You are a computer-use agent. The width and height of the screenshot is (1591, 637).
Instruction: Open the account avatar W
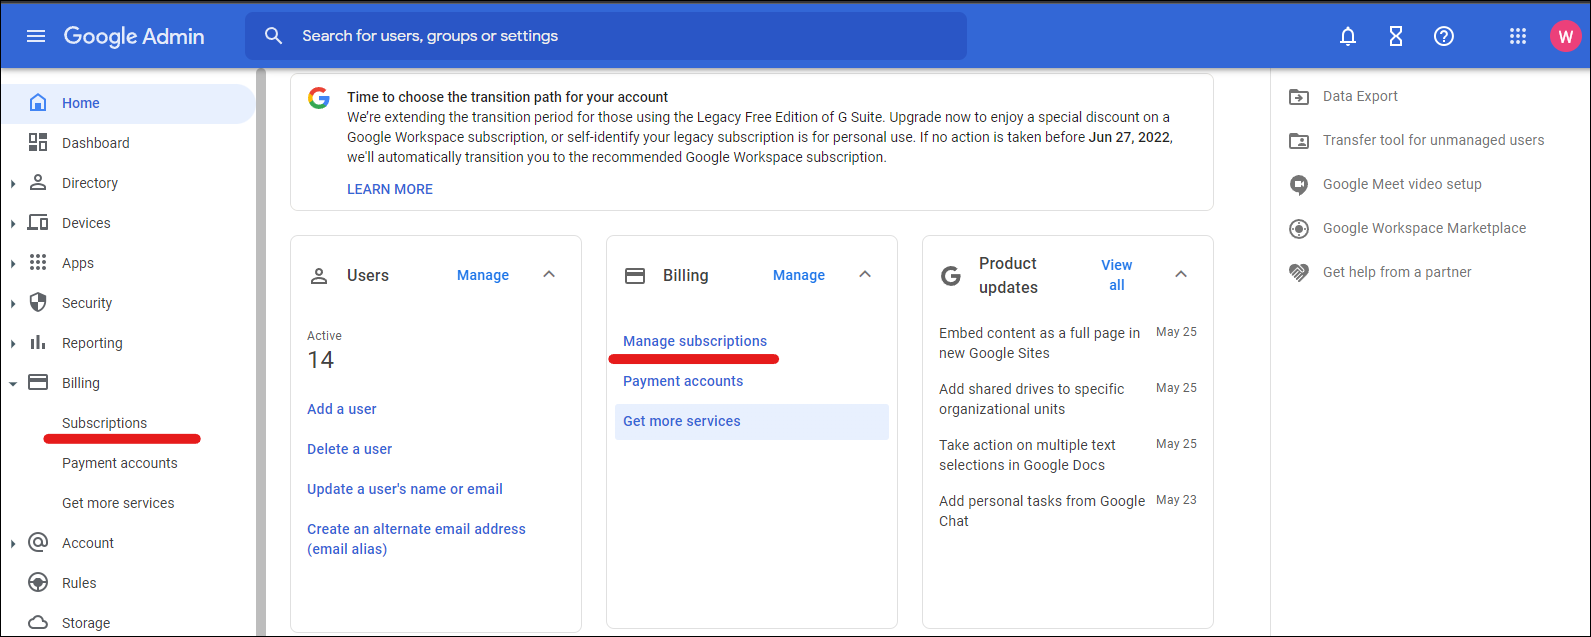[1564, 36]
